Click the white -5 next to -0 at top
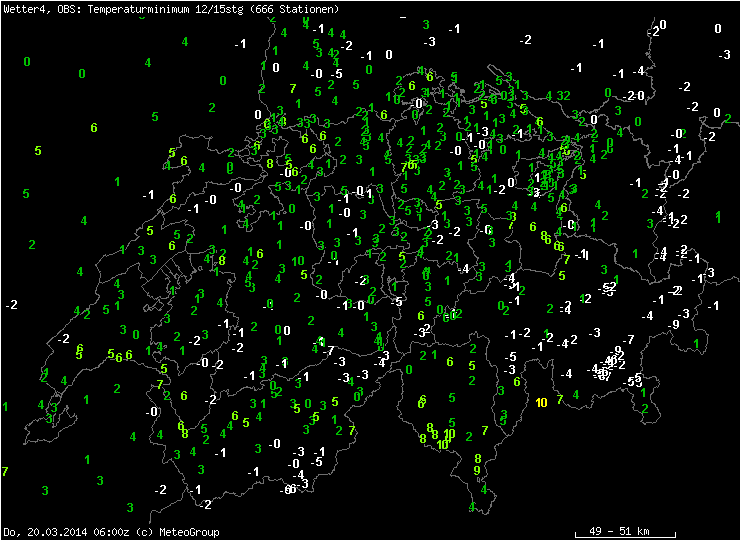 (x=337, y=74)
